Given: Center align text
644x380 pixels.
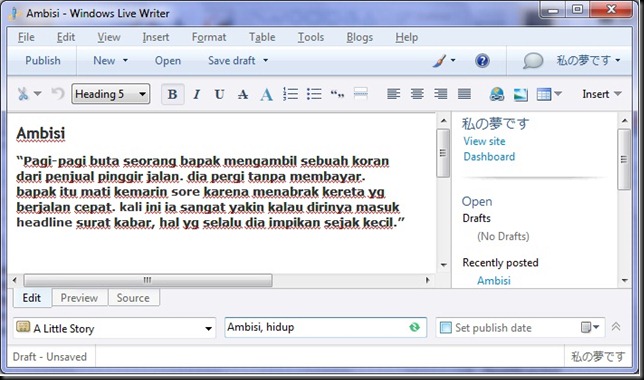Looking at the screenshot, I should [417, 94].
